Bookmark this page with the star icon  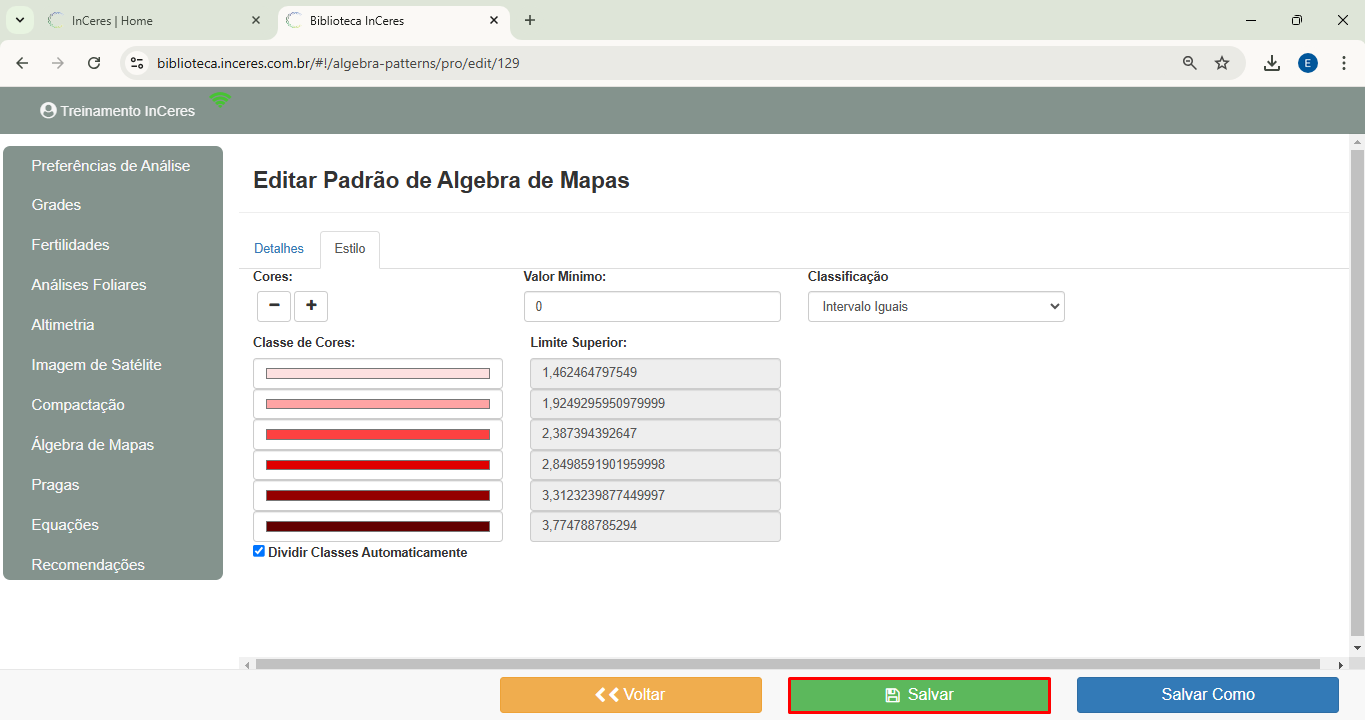tap(1222, 63)
